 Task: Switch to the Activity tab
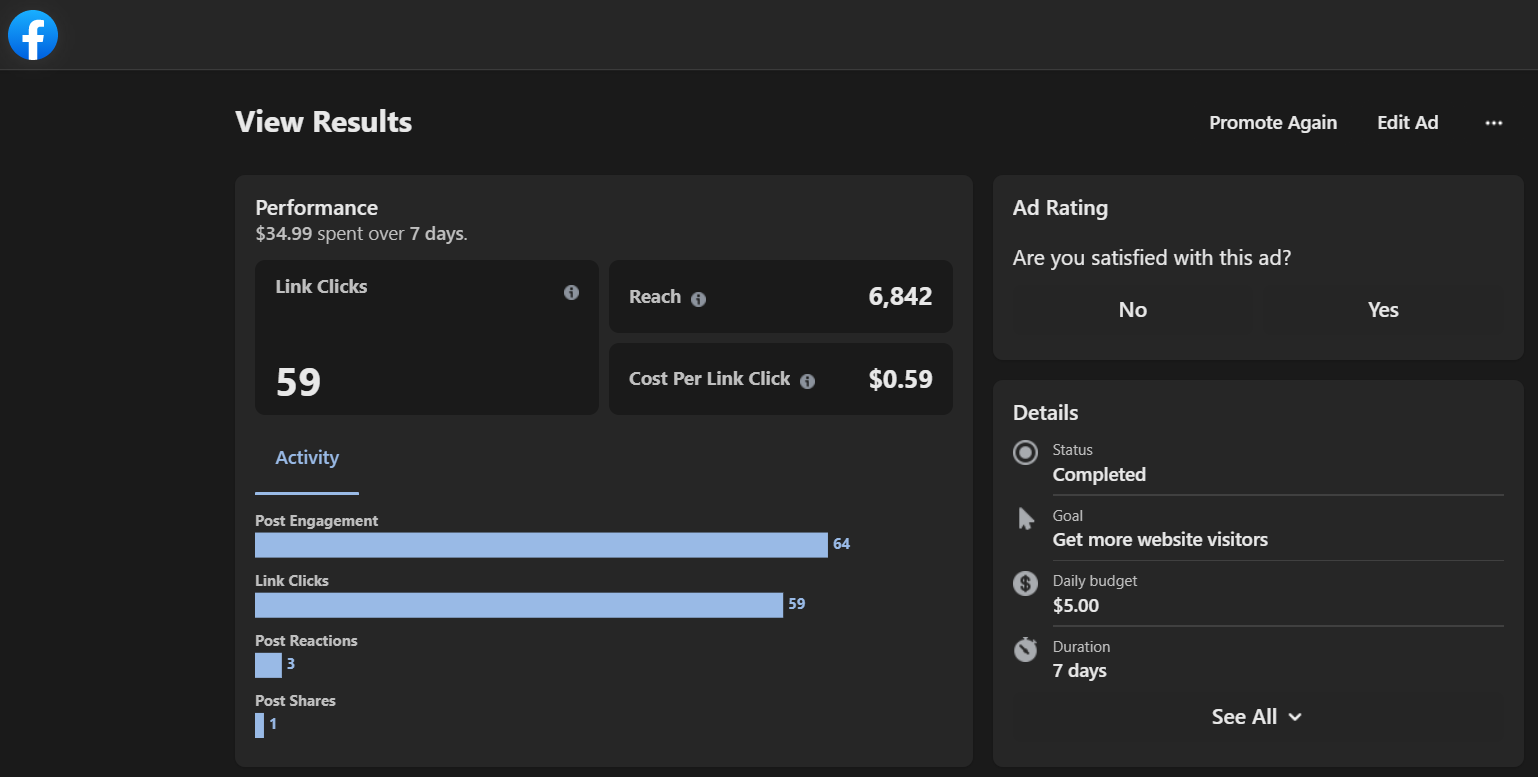(307, 458)
